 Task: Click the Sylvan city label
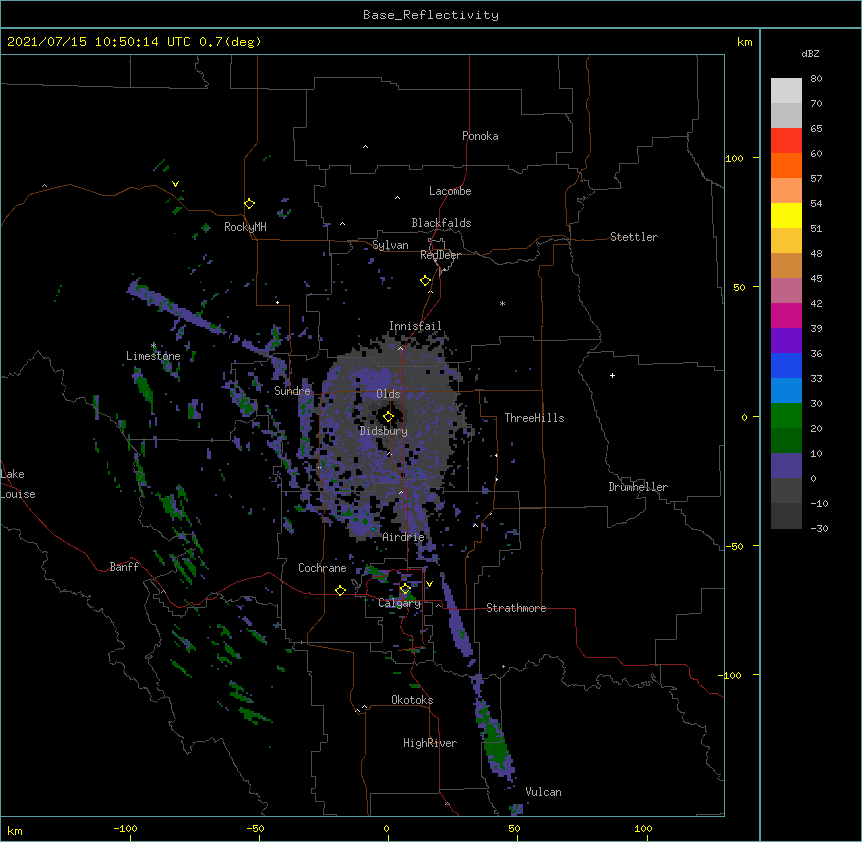390,245
